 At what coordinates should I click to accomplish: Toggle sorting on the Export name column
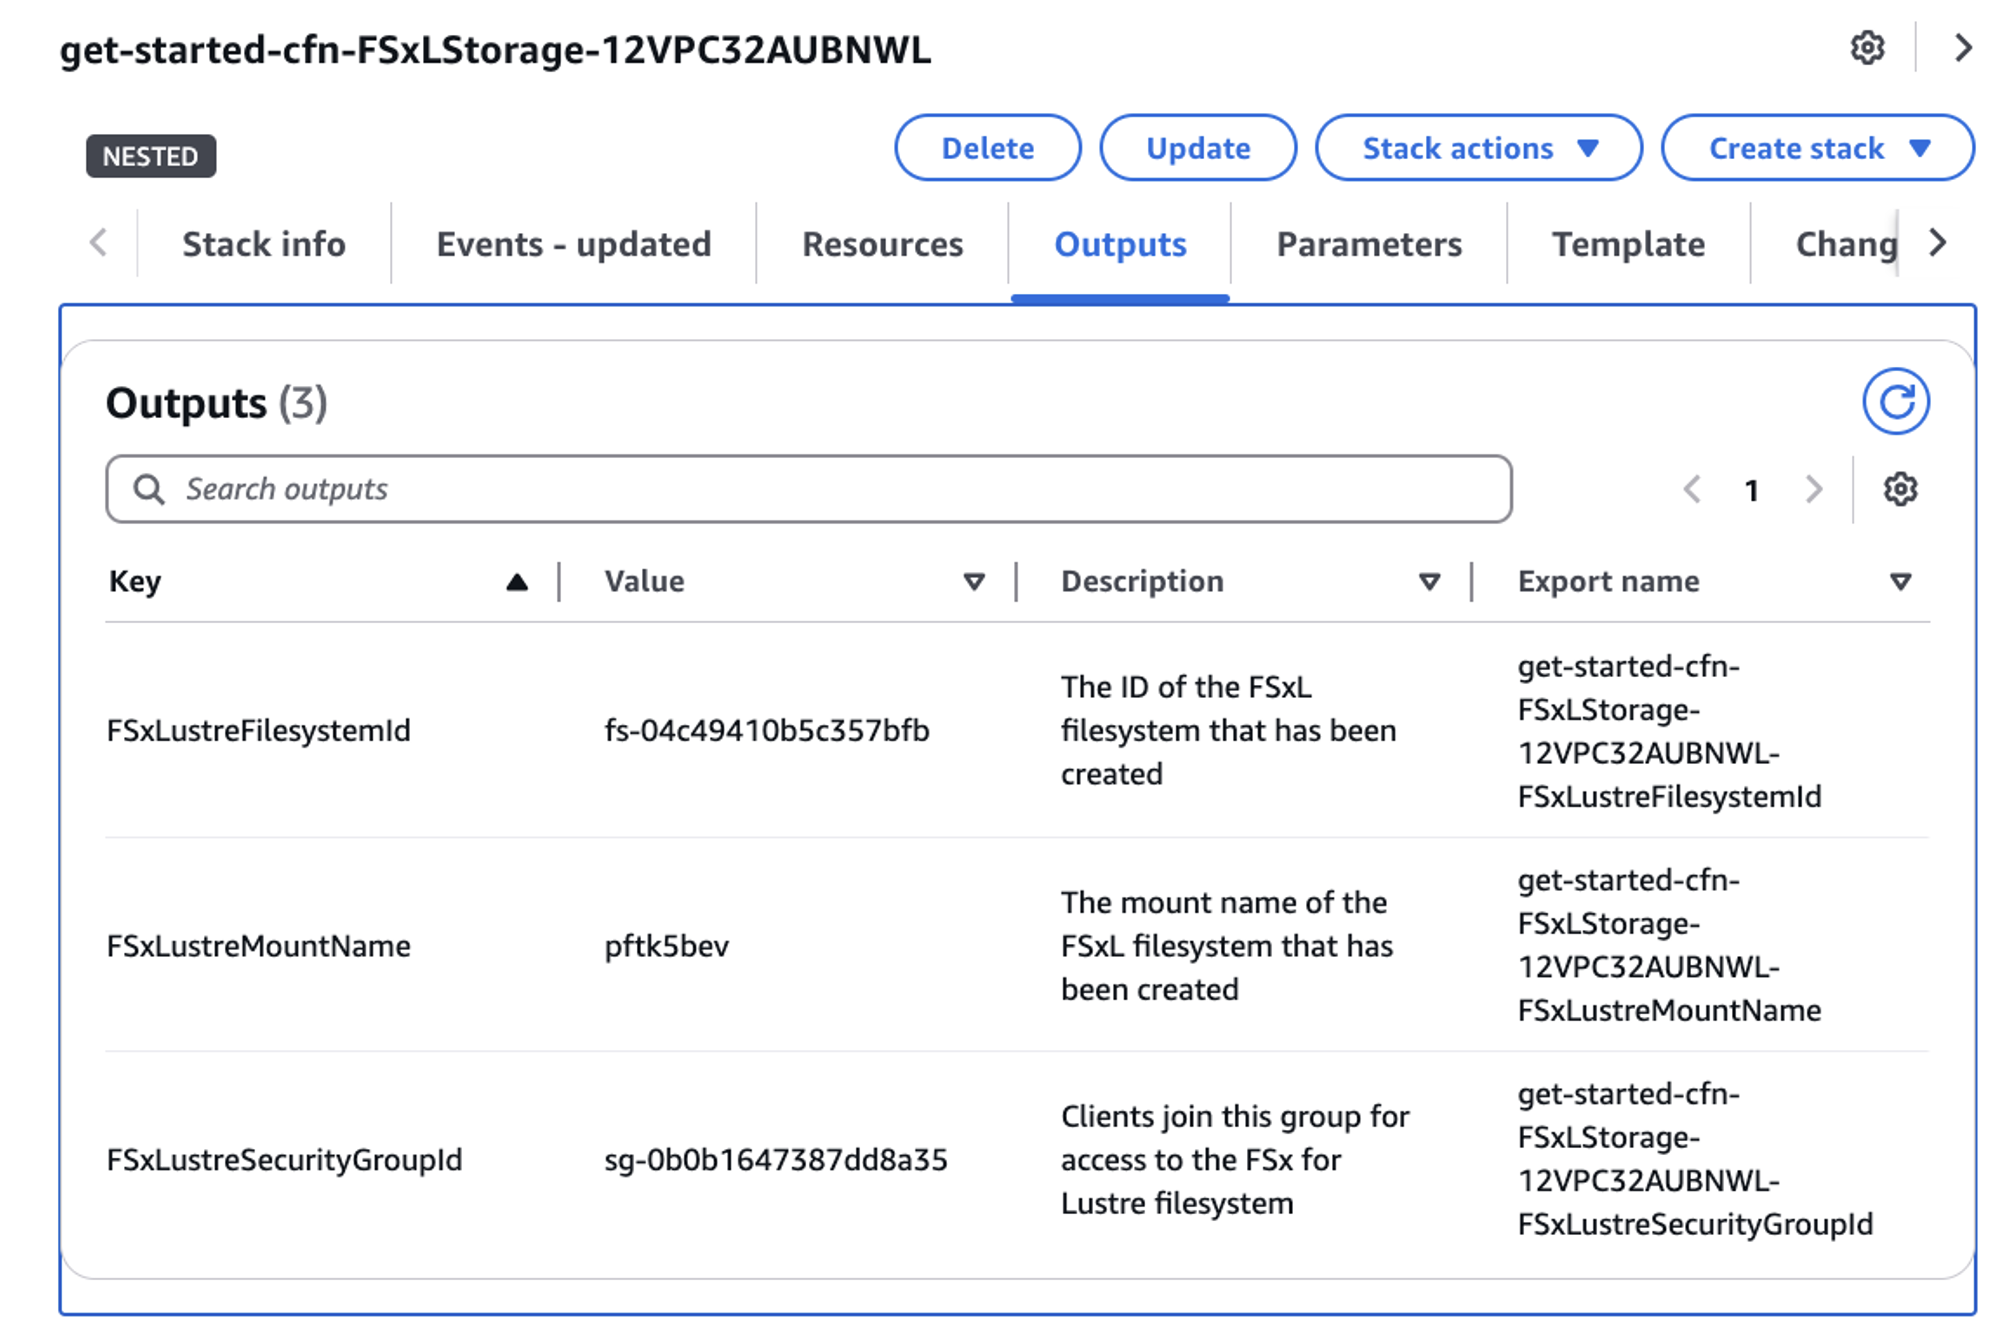point(1899,581)
